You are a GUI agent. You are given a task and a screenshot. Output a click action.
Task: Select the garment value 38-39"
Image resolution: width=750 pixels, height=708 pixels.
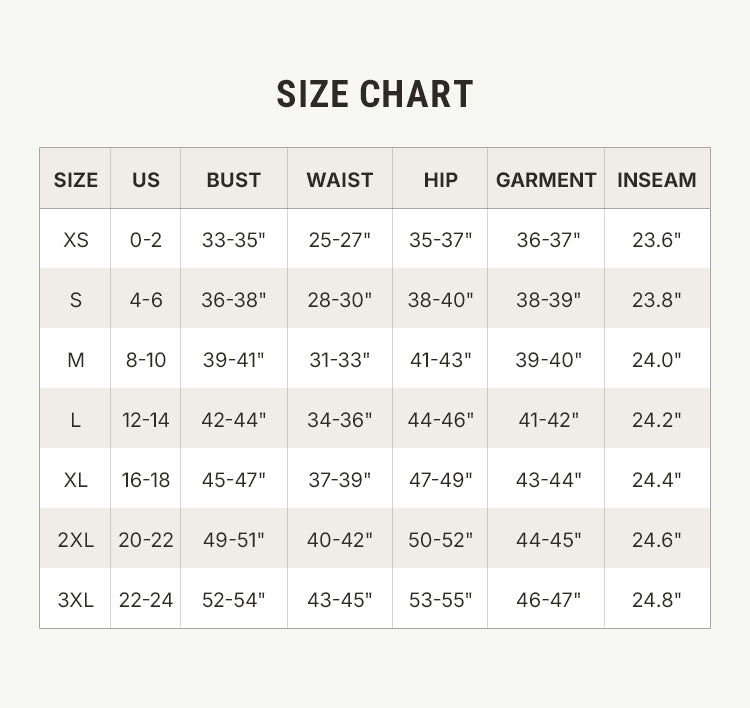coord(548,300)
